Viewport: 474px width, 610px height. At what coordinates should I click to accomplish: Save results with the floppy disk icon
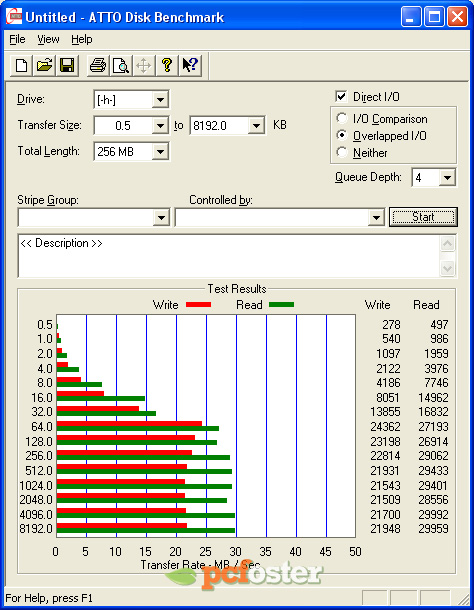click(x=67, y=65)
